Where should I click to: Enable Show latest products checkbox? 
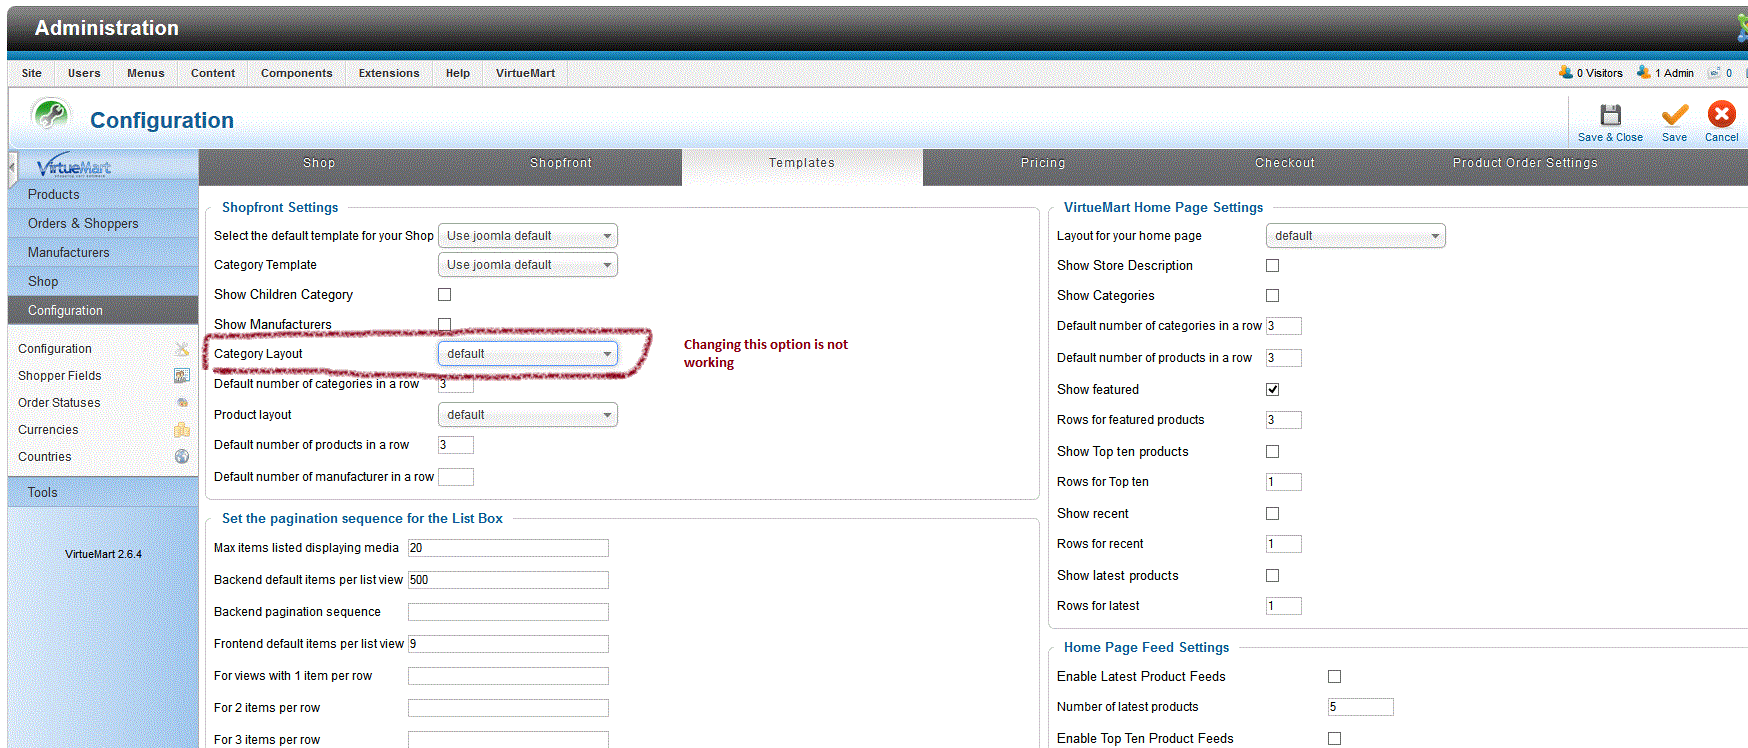point(1273,576)
